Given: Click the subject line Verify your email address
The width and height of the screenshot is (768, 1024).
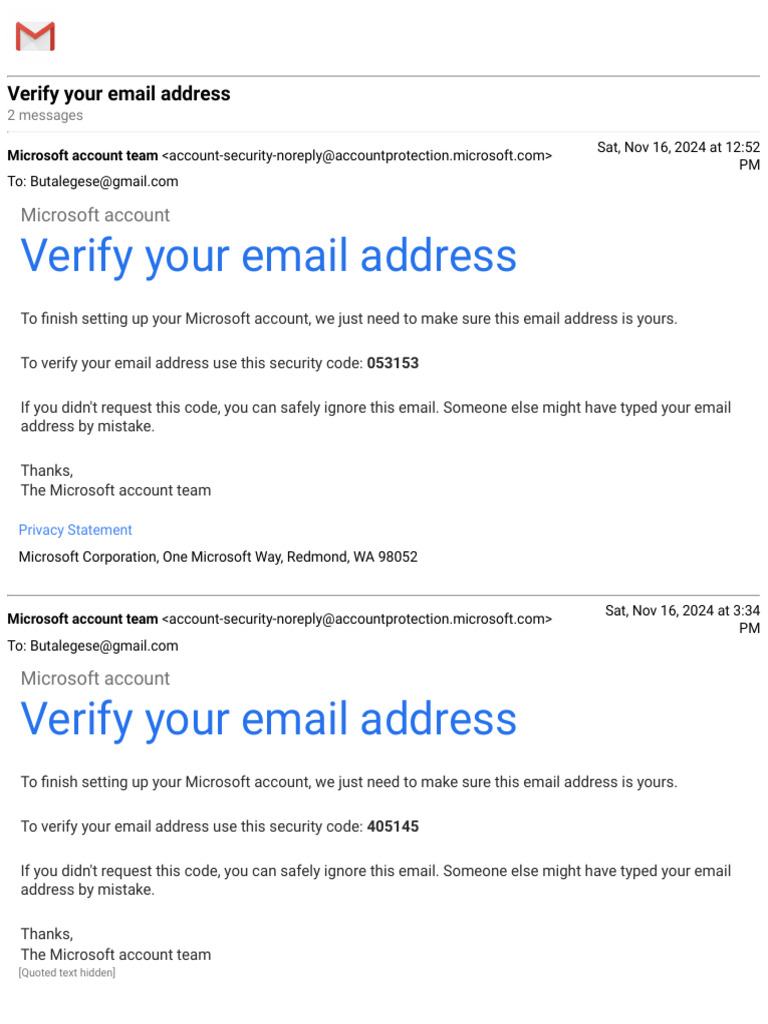Looking at the screenshot, I should tap(119, 94).
